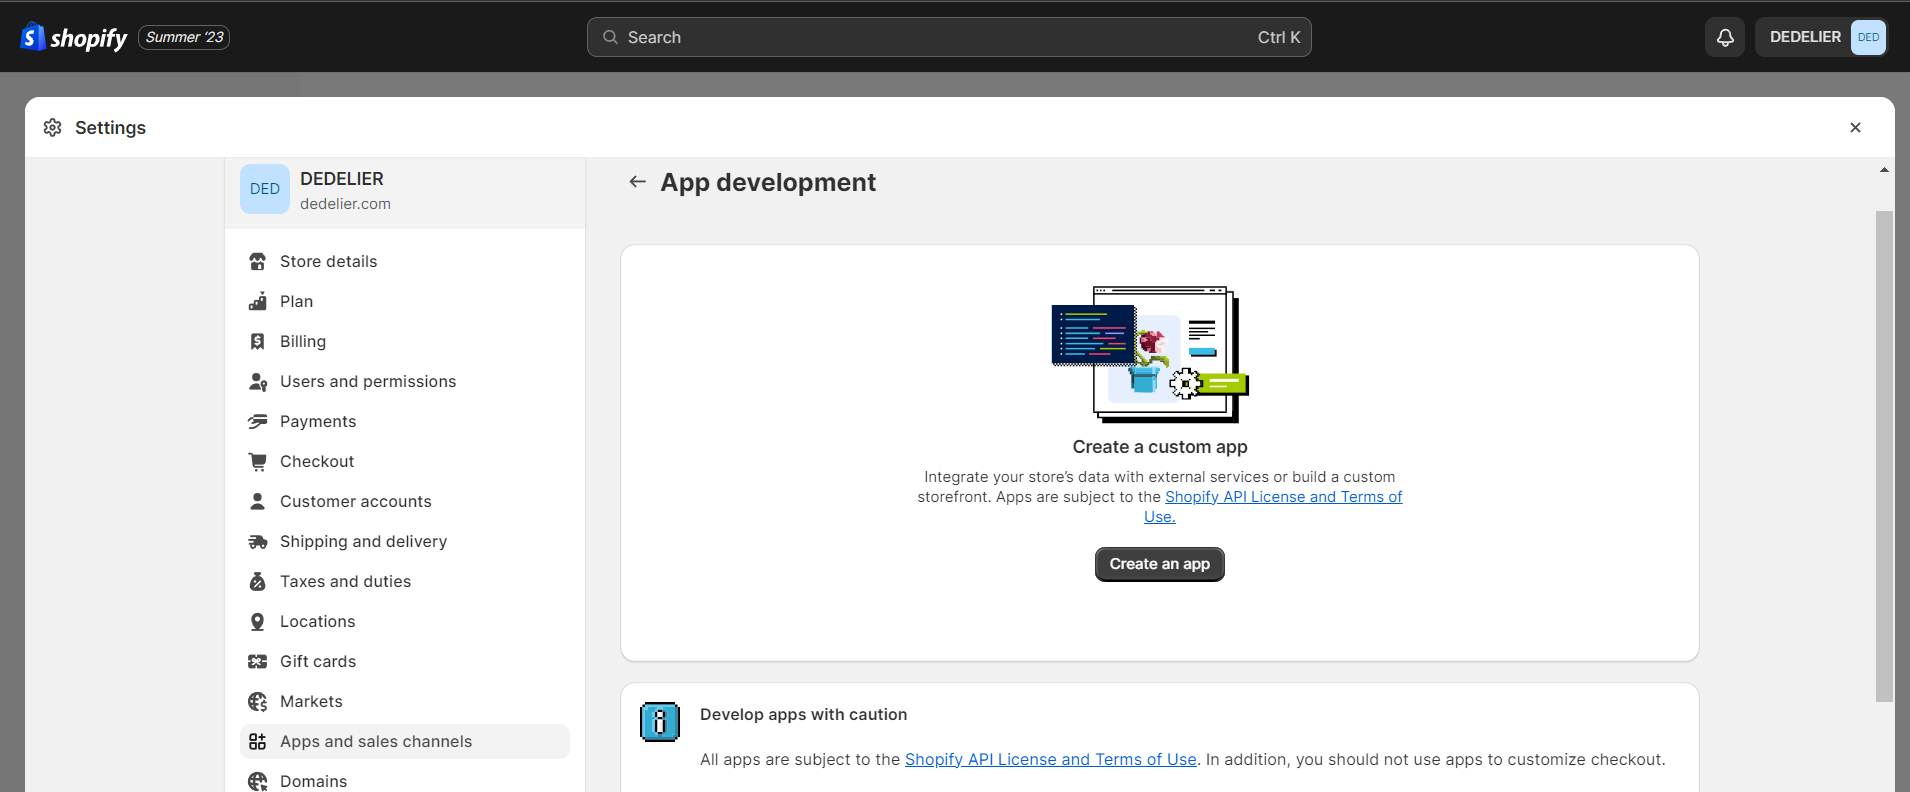Click the Store details storefront icon

[257, 261]
